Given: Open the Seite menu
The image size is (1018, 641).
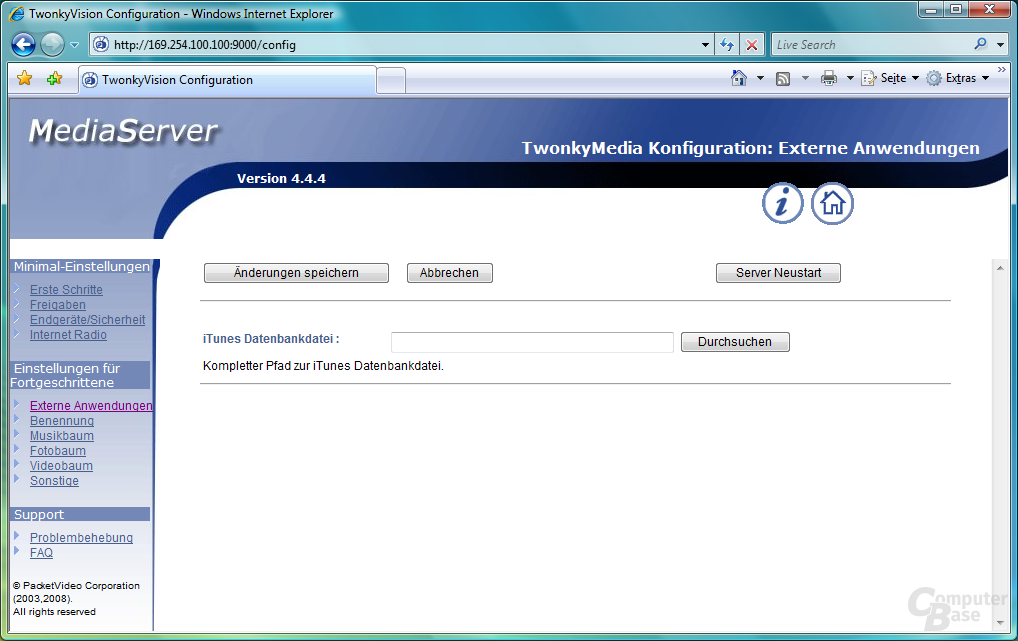Looking at the screenshot, I should click(890, 78).
